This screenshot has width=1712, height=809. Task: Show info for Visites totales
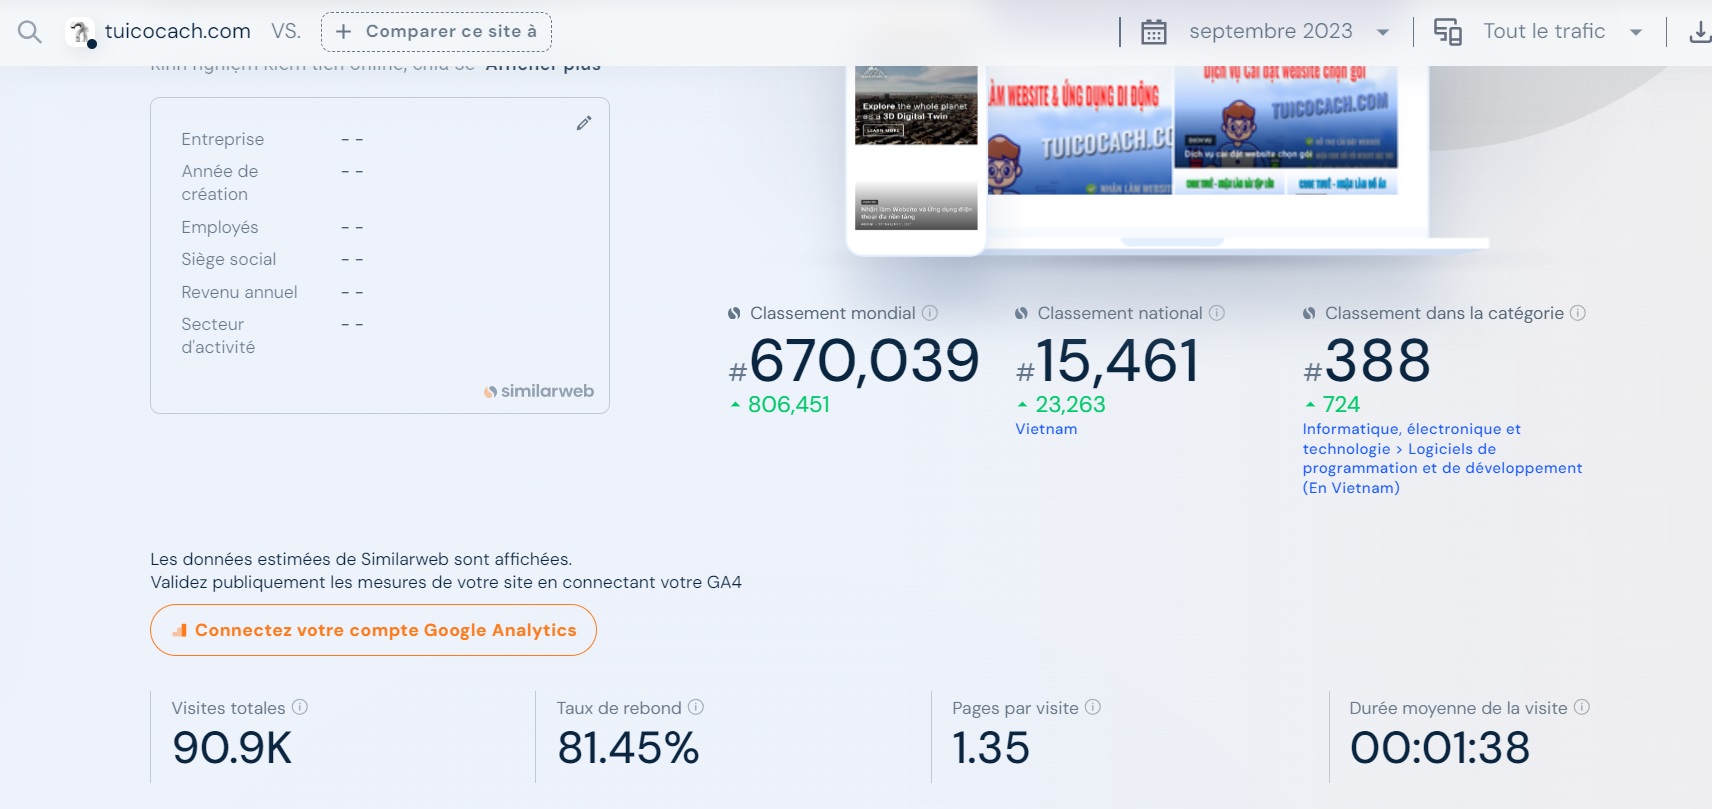click(300, 707)
